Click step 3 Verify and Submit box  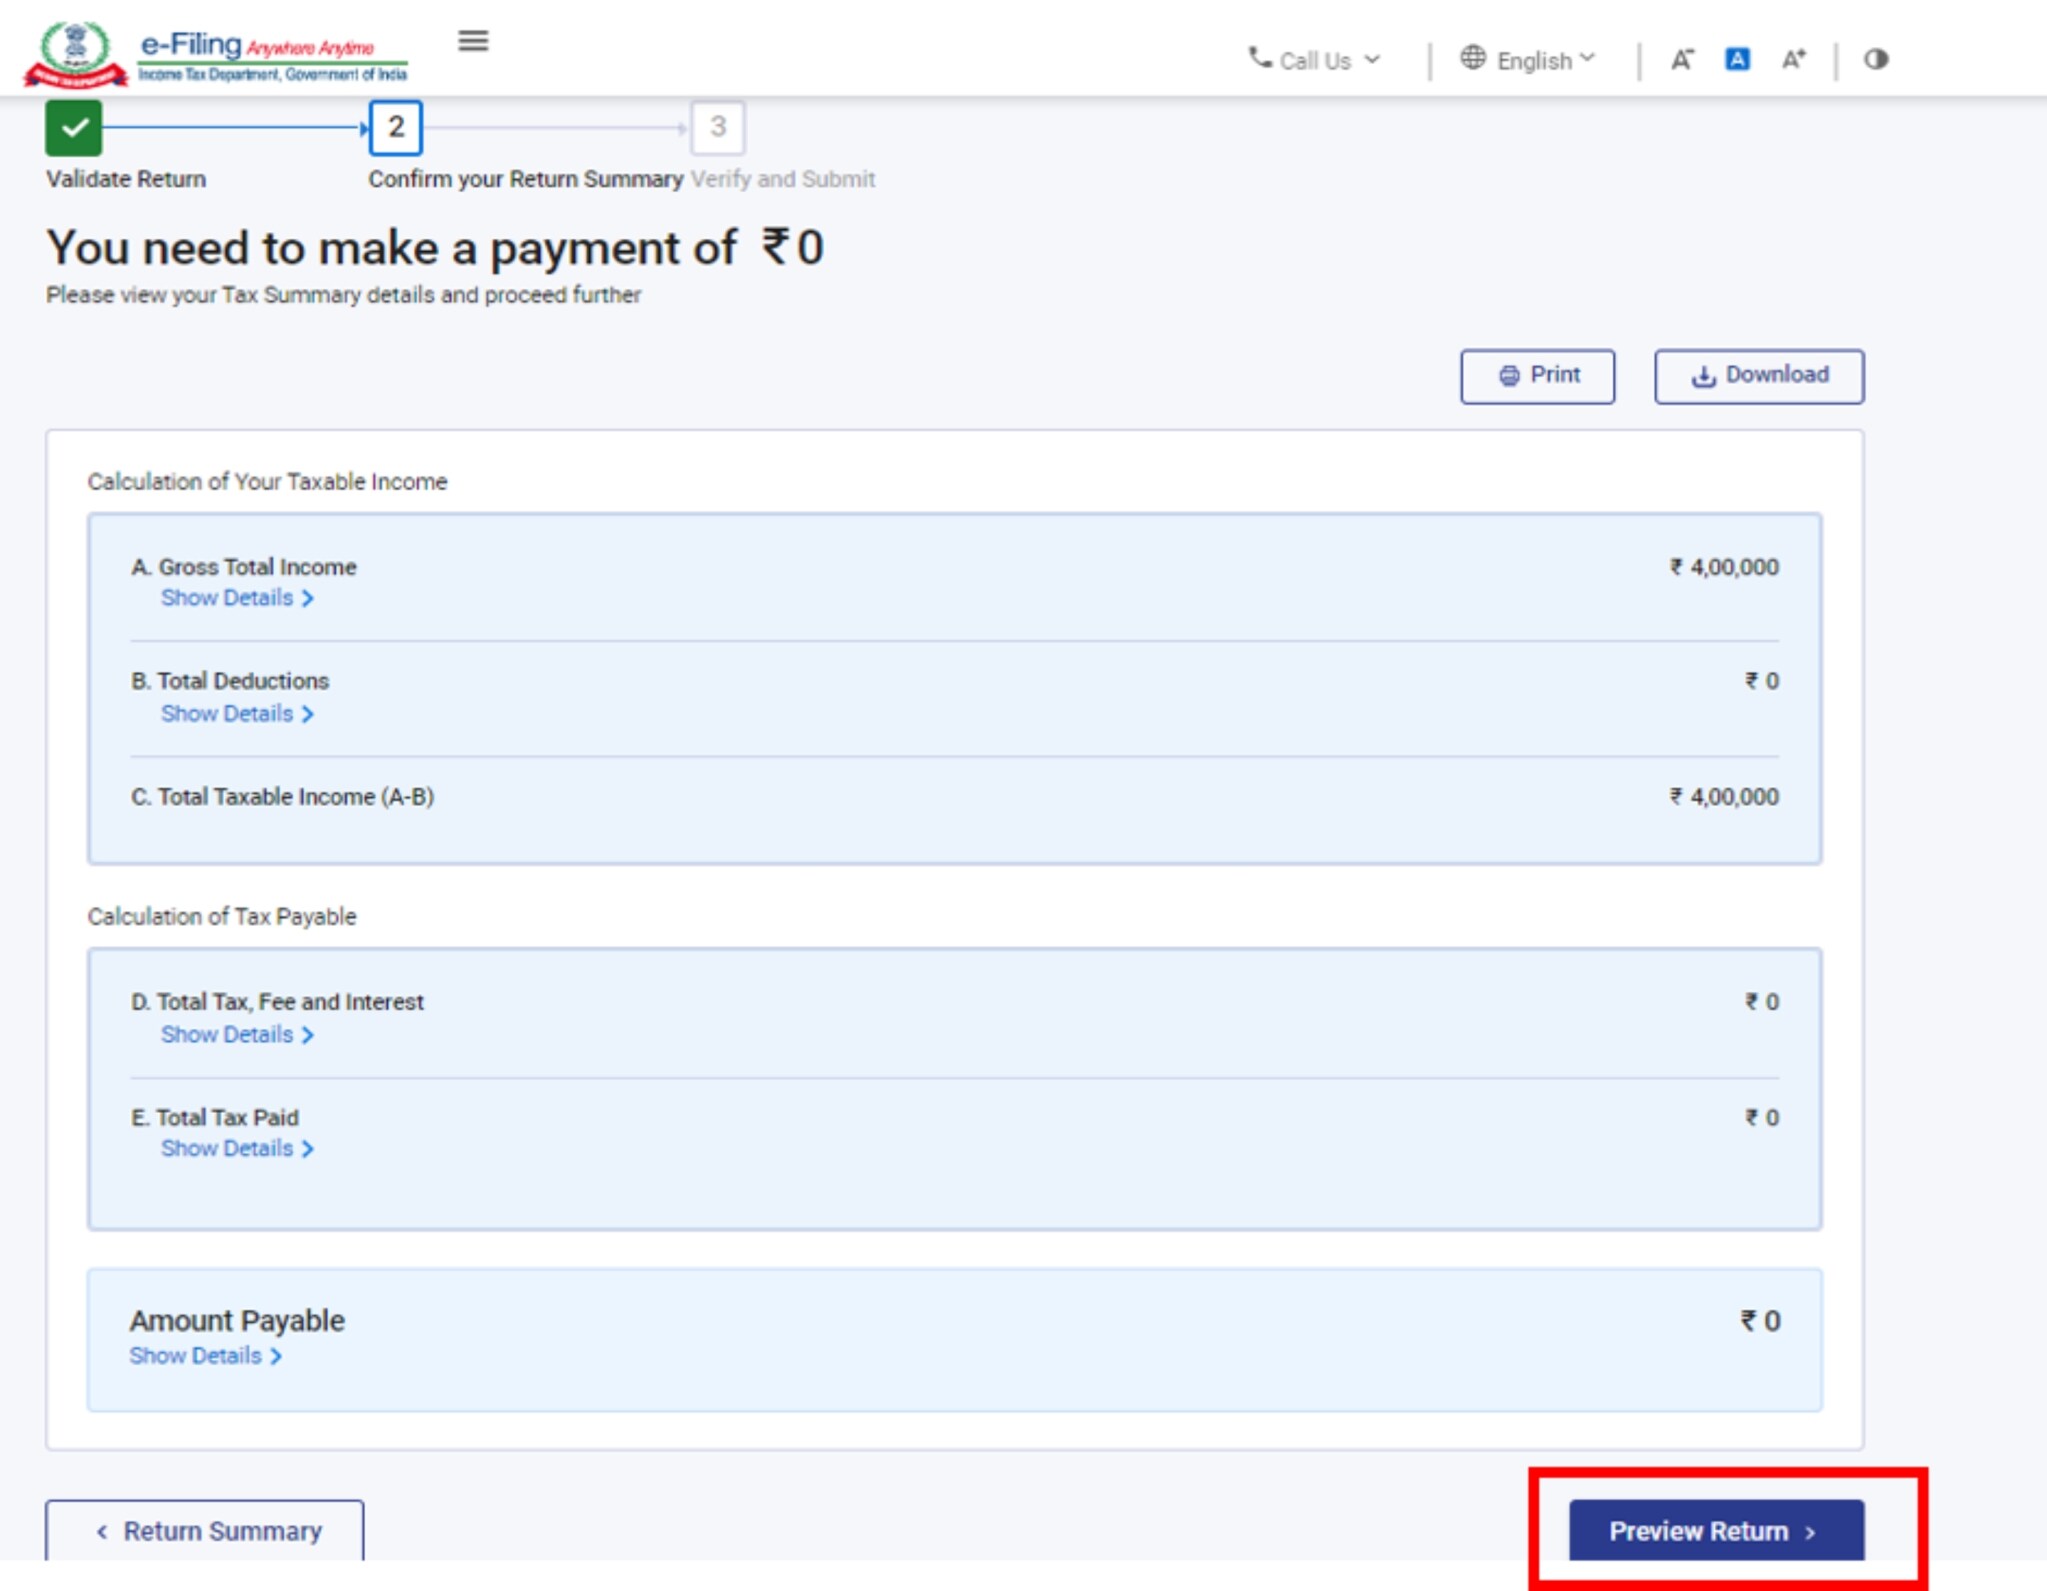click(x=717, y=128)
